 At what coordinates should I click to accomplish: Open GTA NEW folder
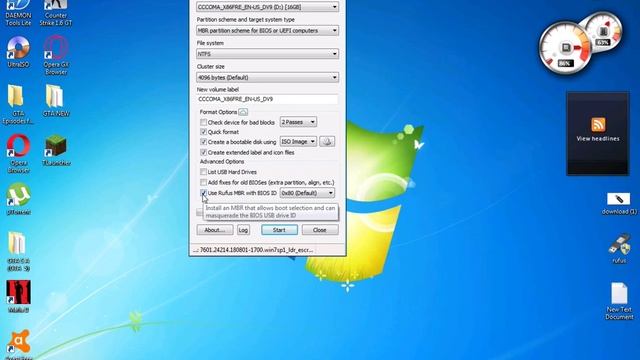tap(56, 101)
